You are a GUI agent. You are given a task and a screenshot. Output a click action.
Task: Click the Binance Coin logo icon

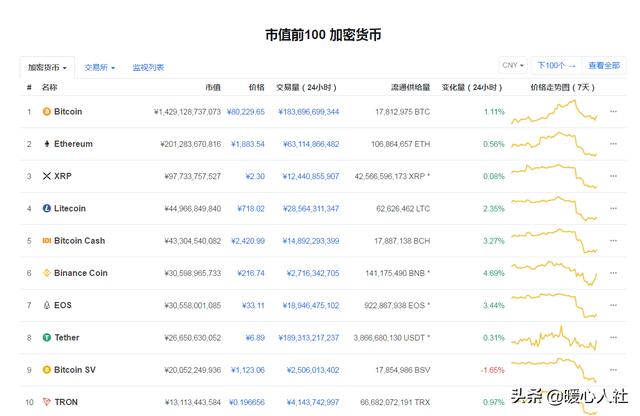[47, 273]
